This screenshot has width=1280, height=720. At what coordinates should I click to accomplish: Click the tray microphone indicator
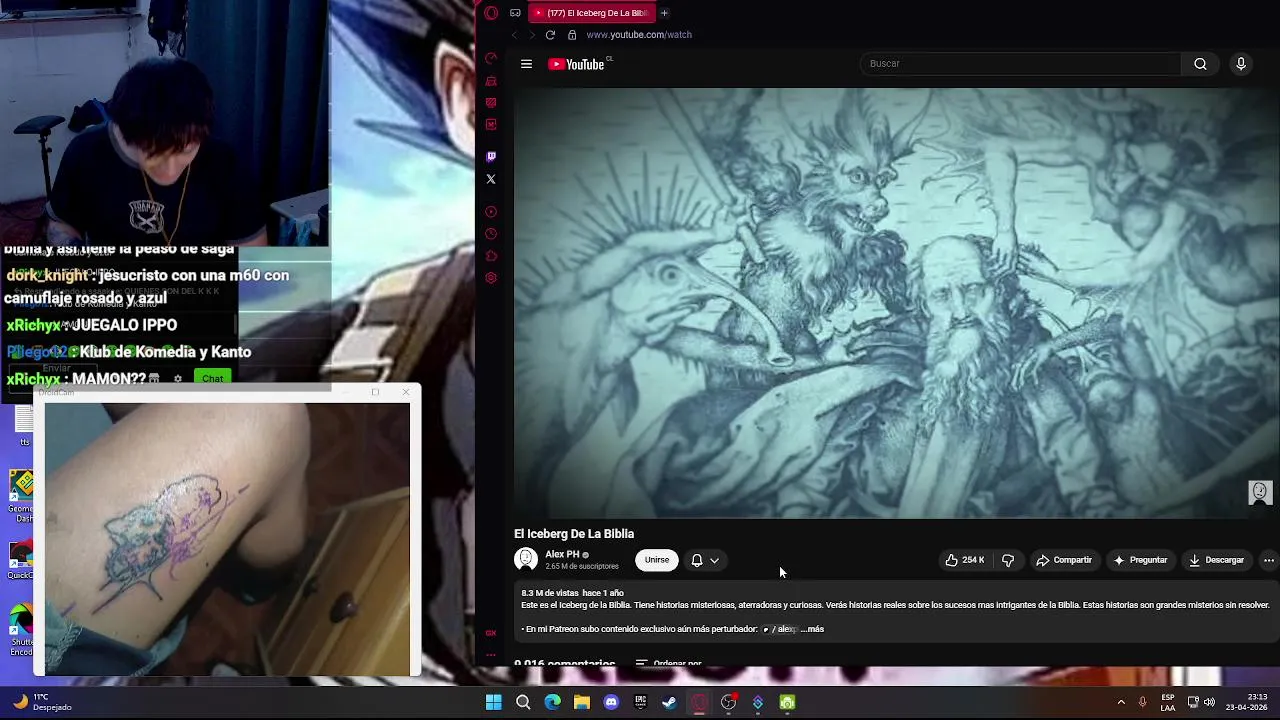coord(1143,702)
